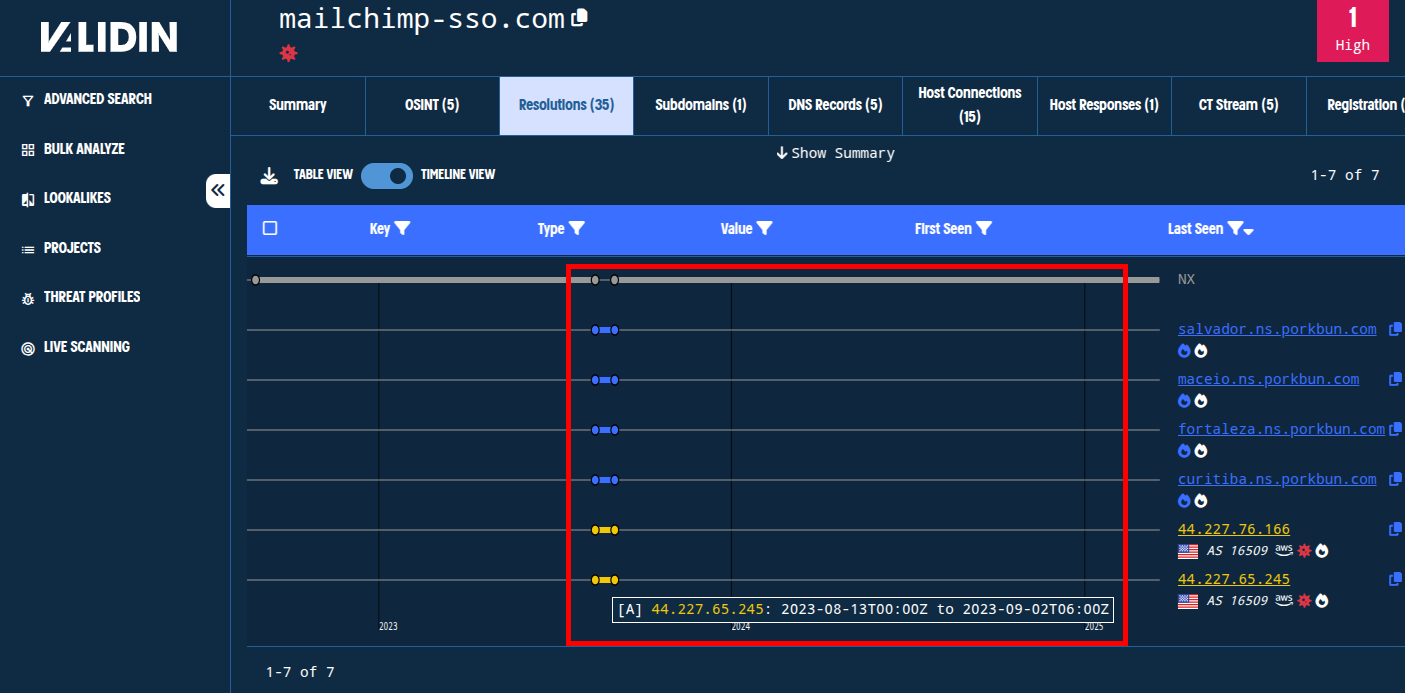Filter the First Seen column
The height and width of the screenshot is (693, 1405).
pyautogui.click(x=983, y=229)
